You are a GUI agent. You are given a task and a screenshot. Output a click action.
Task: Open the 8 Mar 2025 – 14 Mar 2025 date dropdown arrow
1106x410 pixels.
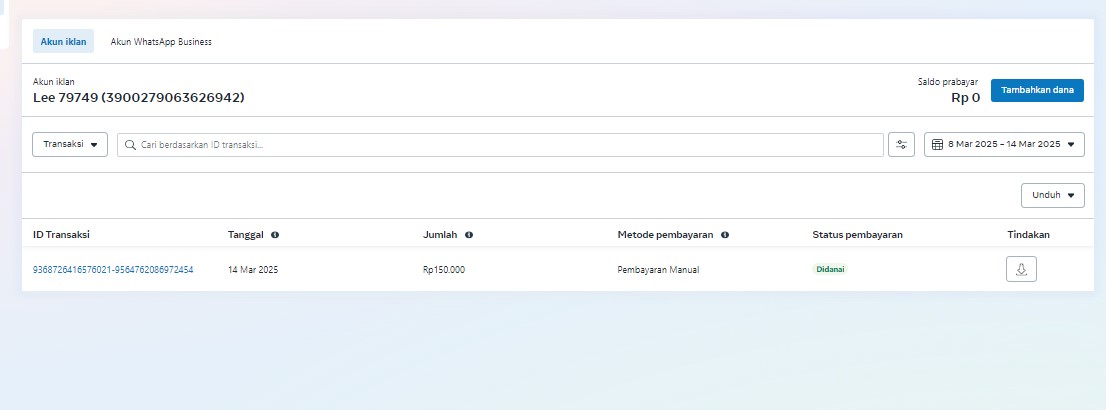[x=1072, y=145]
